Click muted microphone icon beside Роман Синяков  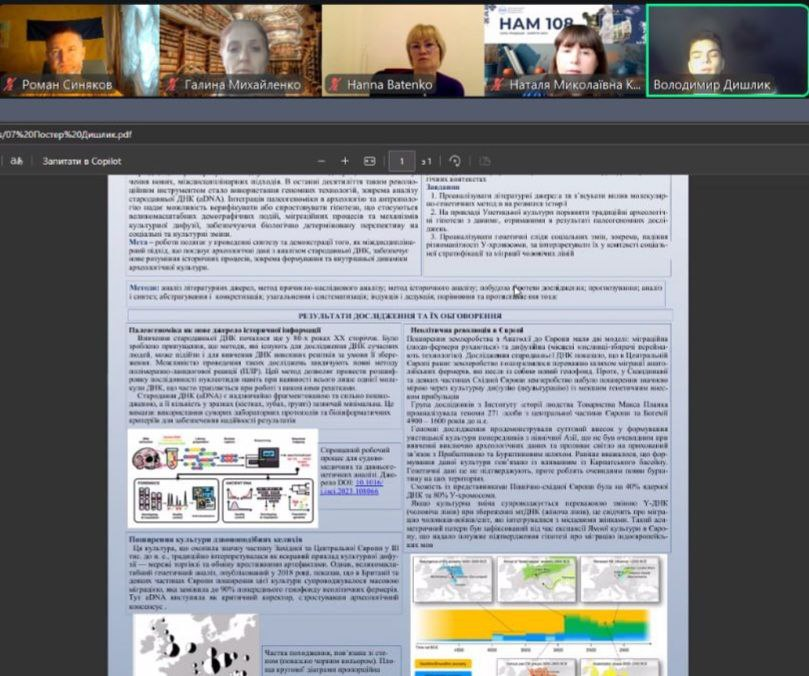pos(11,85)
